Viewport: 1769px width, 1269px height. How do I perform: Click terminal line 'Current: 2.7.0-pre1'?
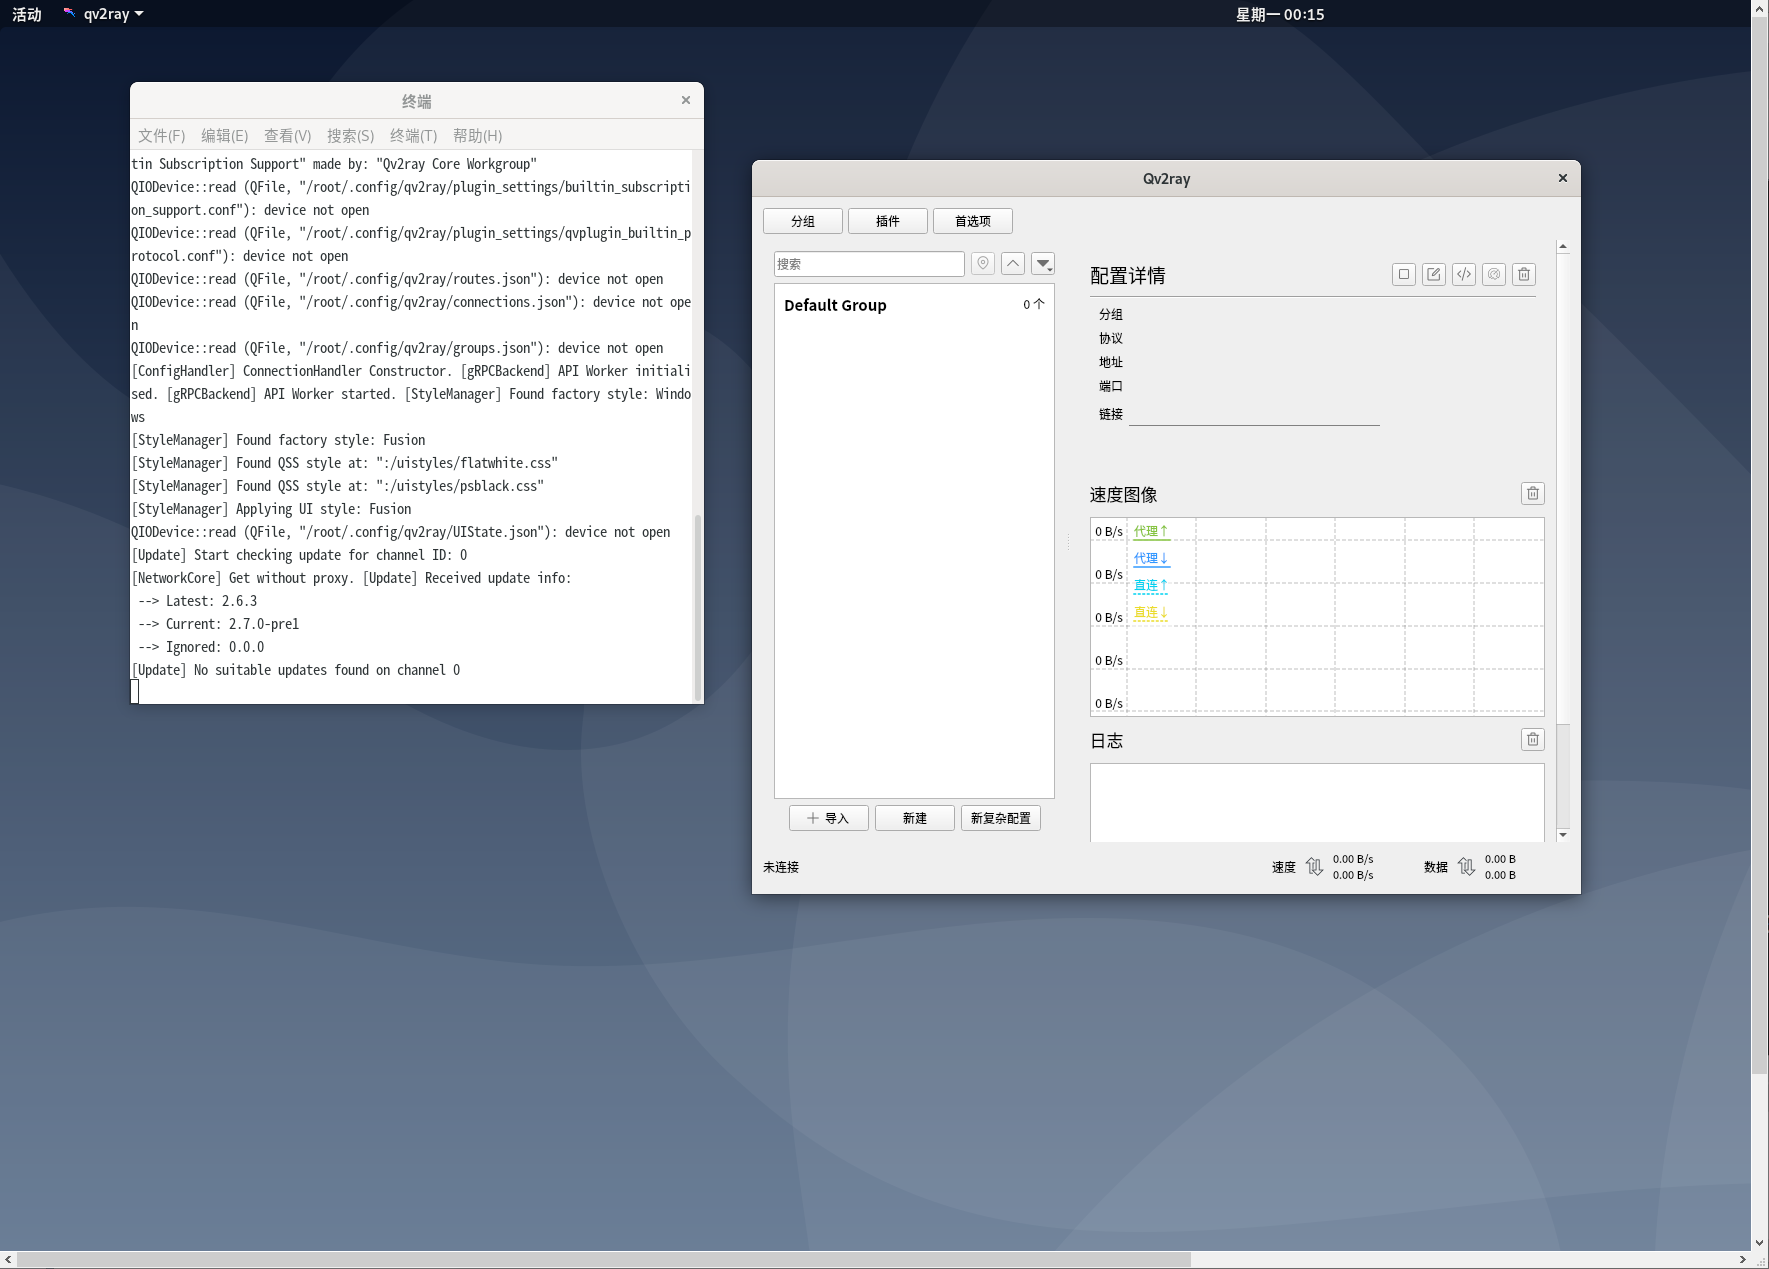point(218,624)
